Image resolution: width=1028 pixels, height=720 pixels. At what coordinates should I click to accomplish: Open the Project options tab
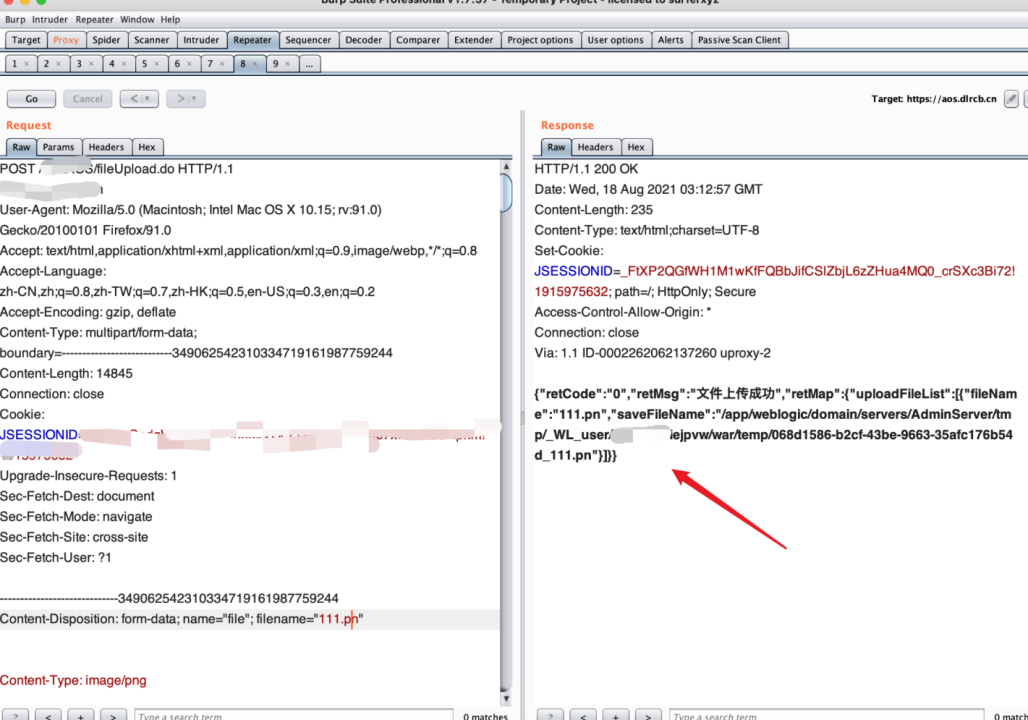(x=540, y=40)
